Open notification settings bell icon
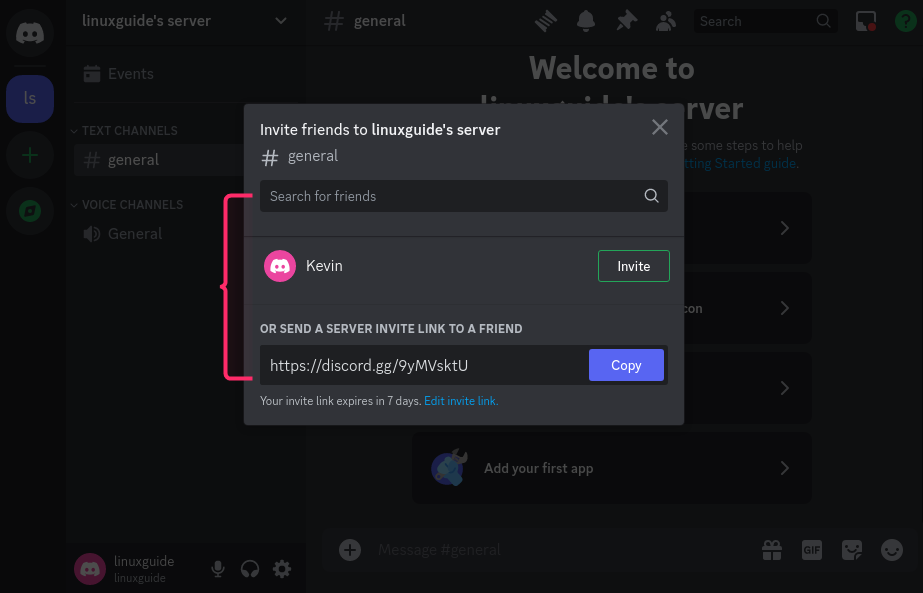Image resolution: width=923 pixels, height=593 pixels. pyautogui.click(x=585, y=21)
